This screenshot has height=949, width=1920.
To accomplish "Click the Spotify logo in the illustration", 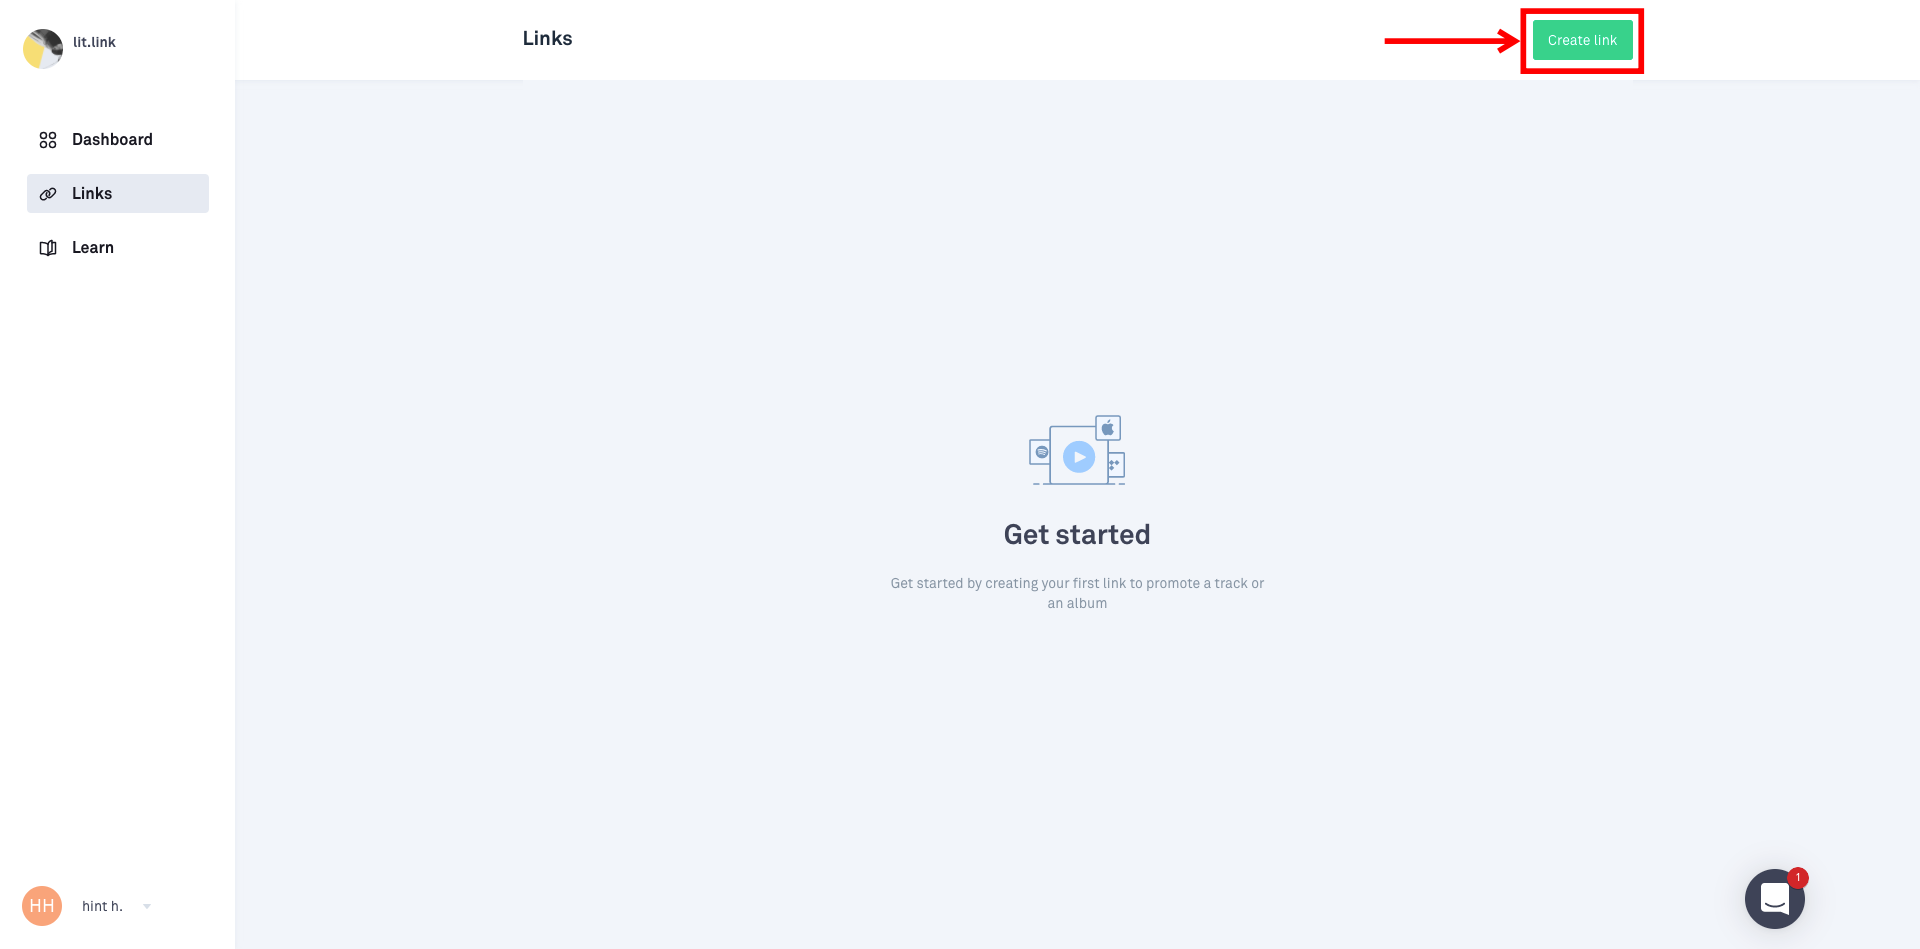I will click(x=1042, y=452).
